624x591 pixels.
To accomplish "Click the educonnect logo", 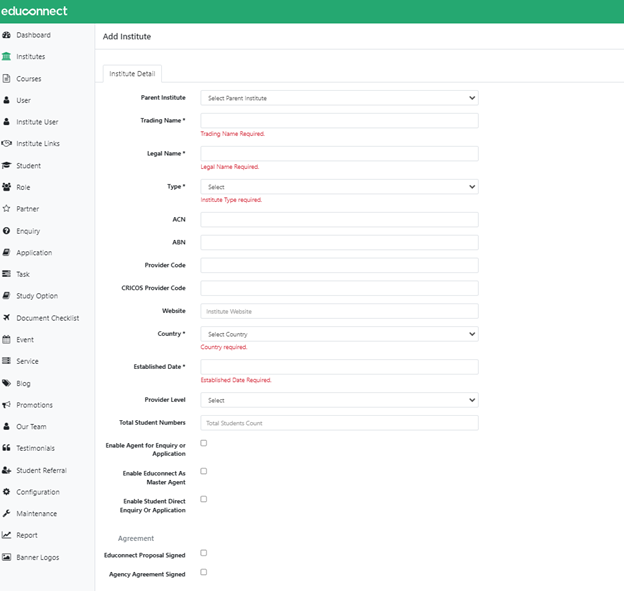I will click(x=34, y=11).
